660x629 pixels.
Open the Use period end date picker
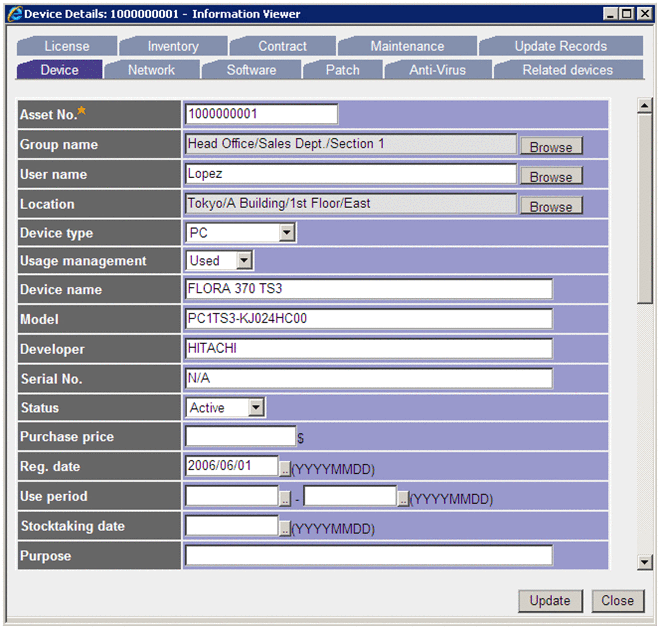click(x=403, y=498)
